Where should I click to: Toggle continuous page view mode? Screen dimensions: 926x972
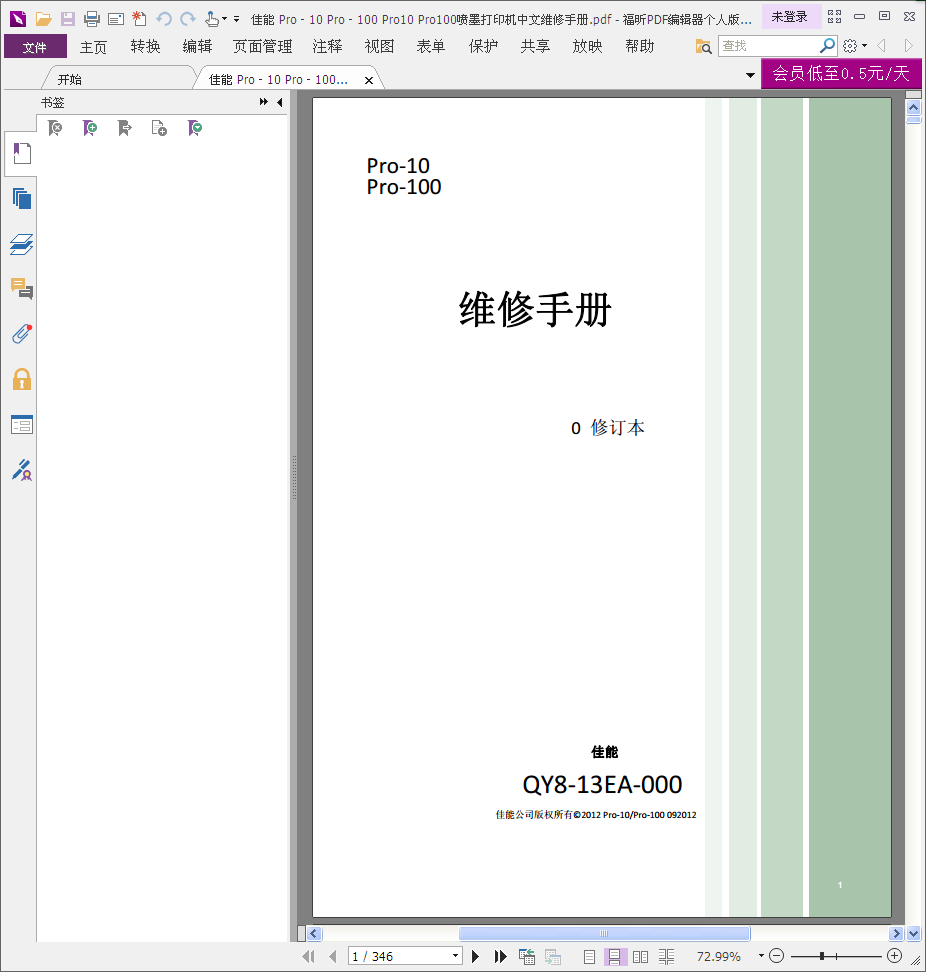pos(614,957)
